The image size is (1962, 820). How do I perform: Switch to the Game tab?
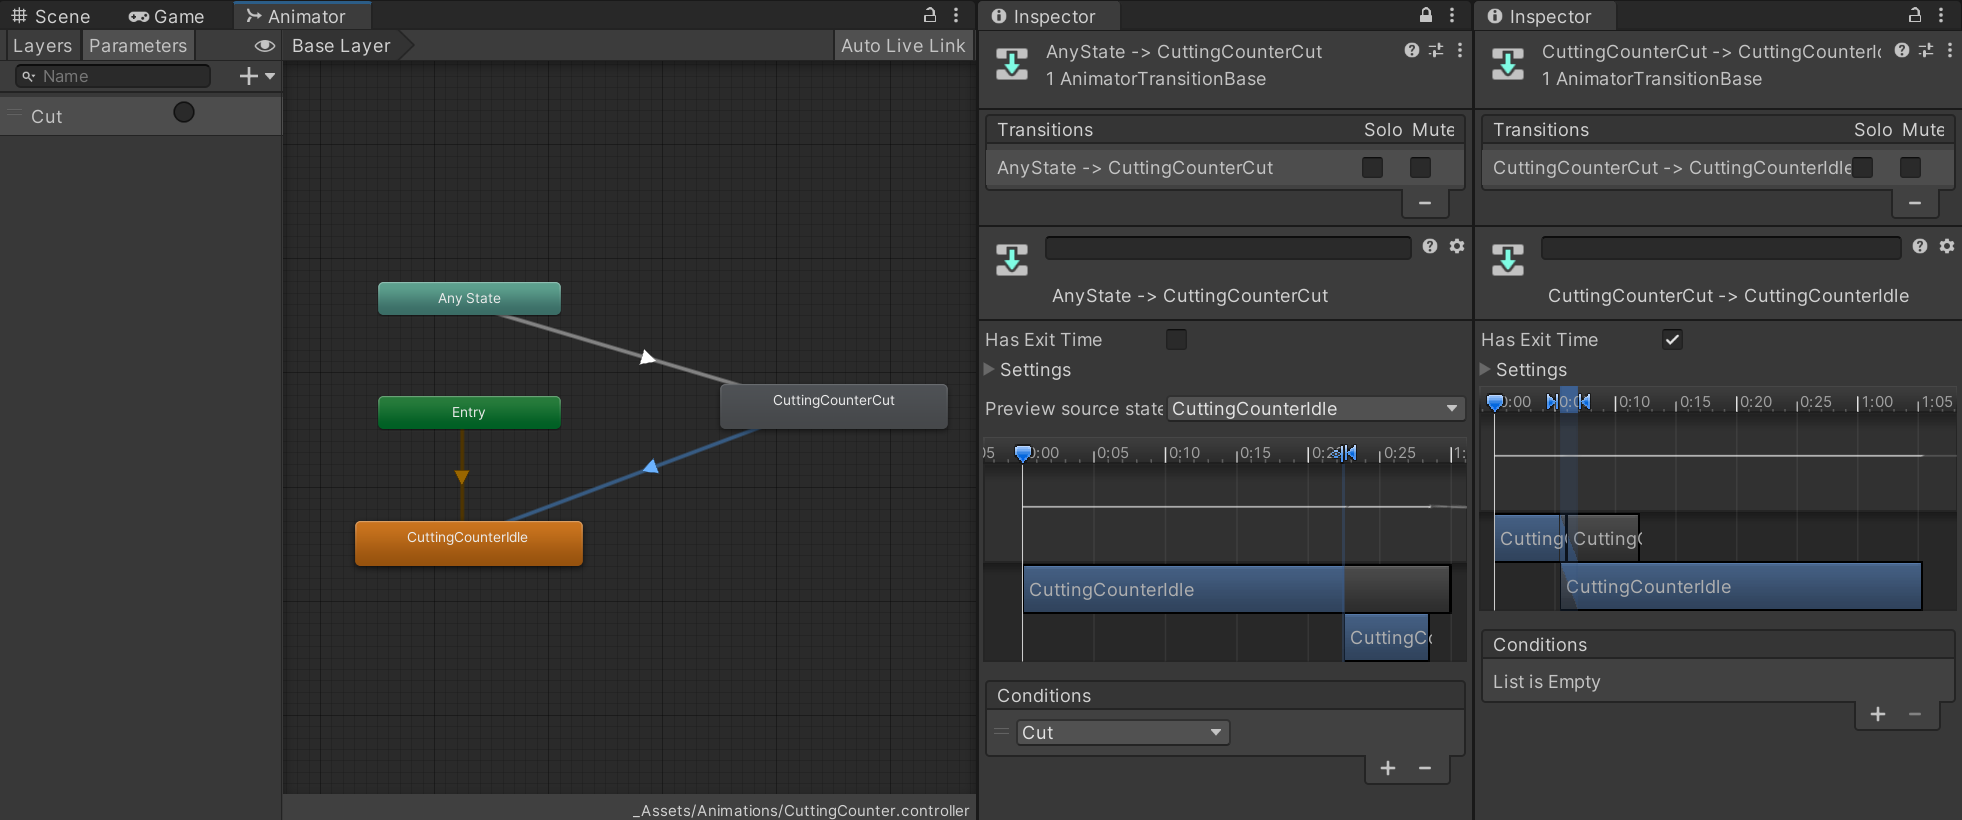(x=166, y=16)
